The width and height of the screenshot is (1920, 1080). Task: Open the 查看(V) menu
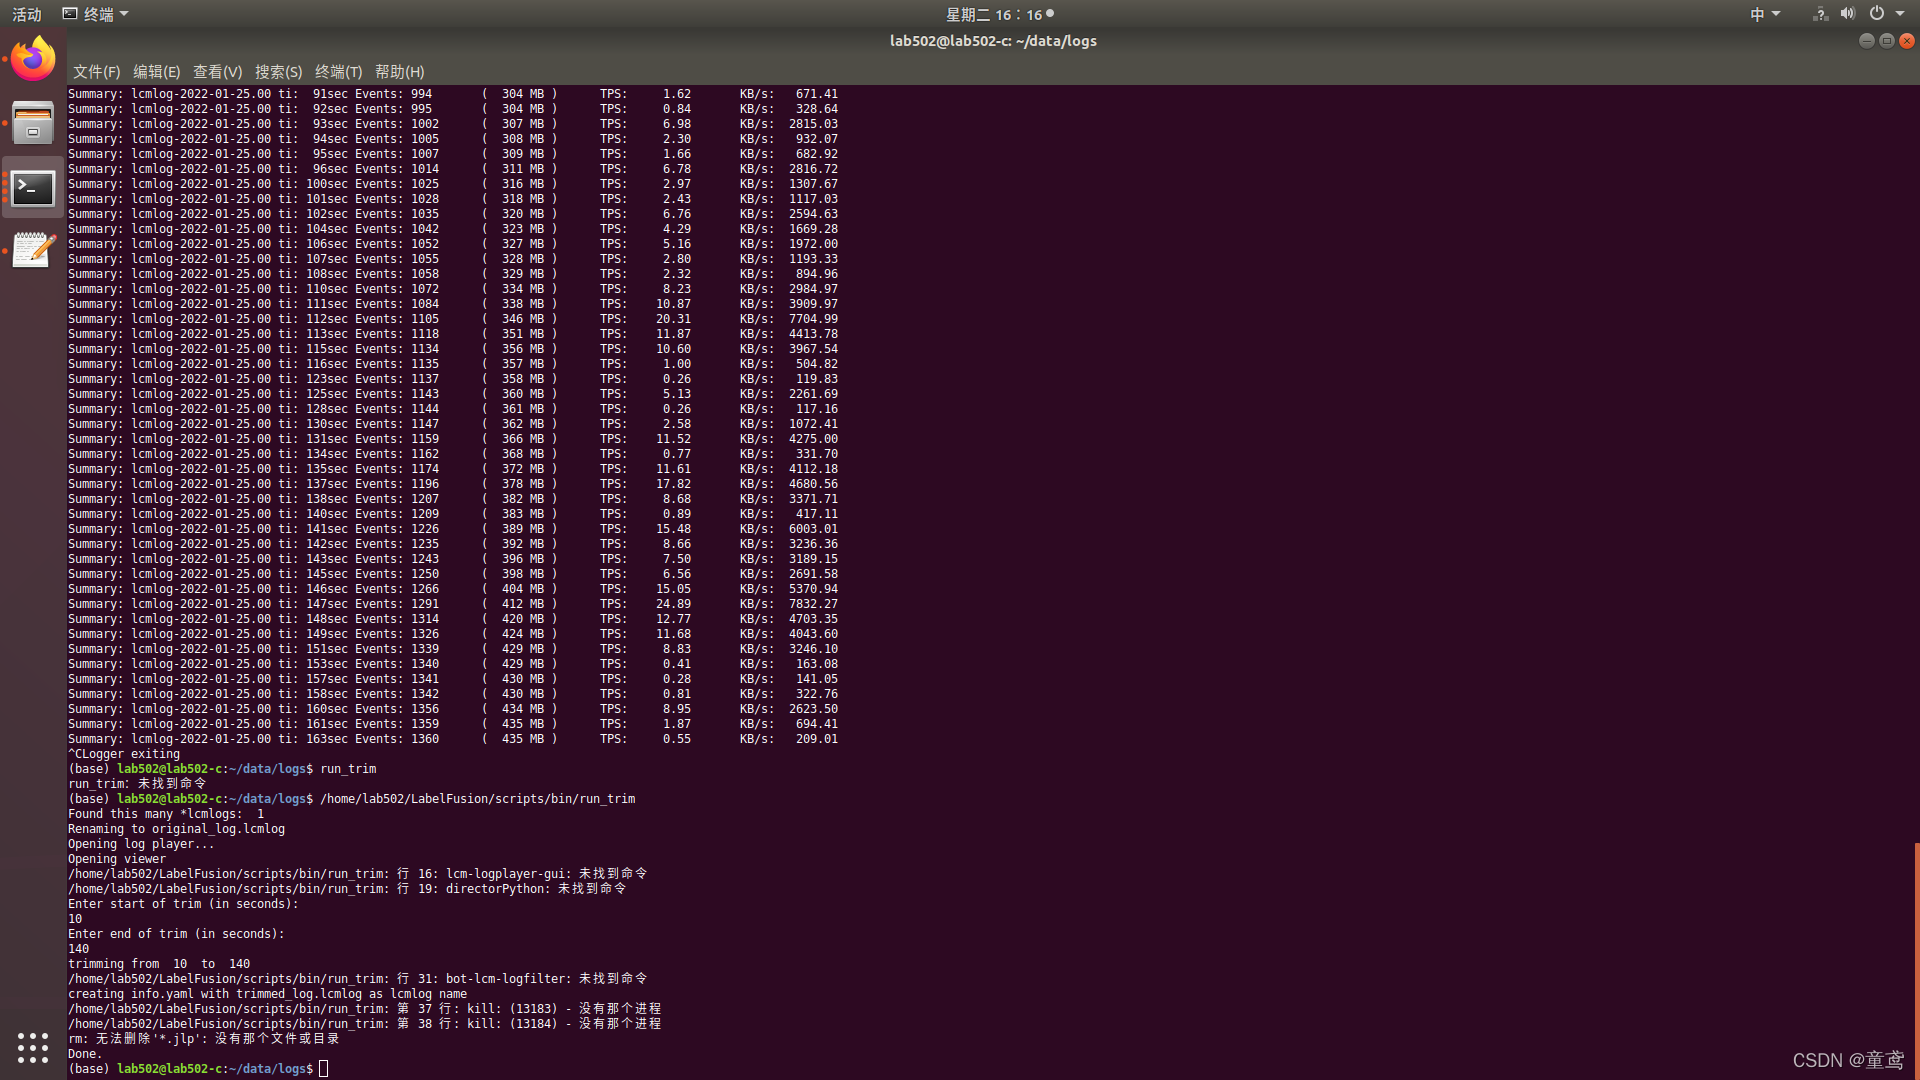[x=217, y=72]
